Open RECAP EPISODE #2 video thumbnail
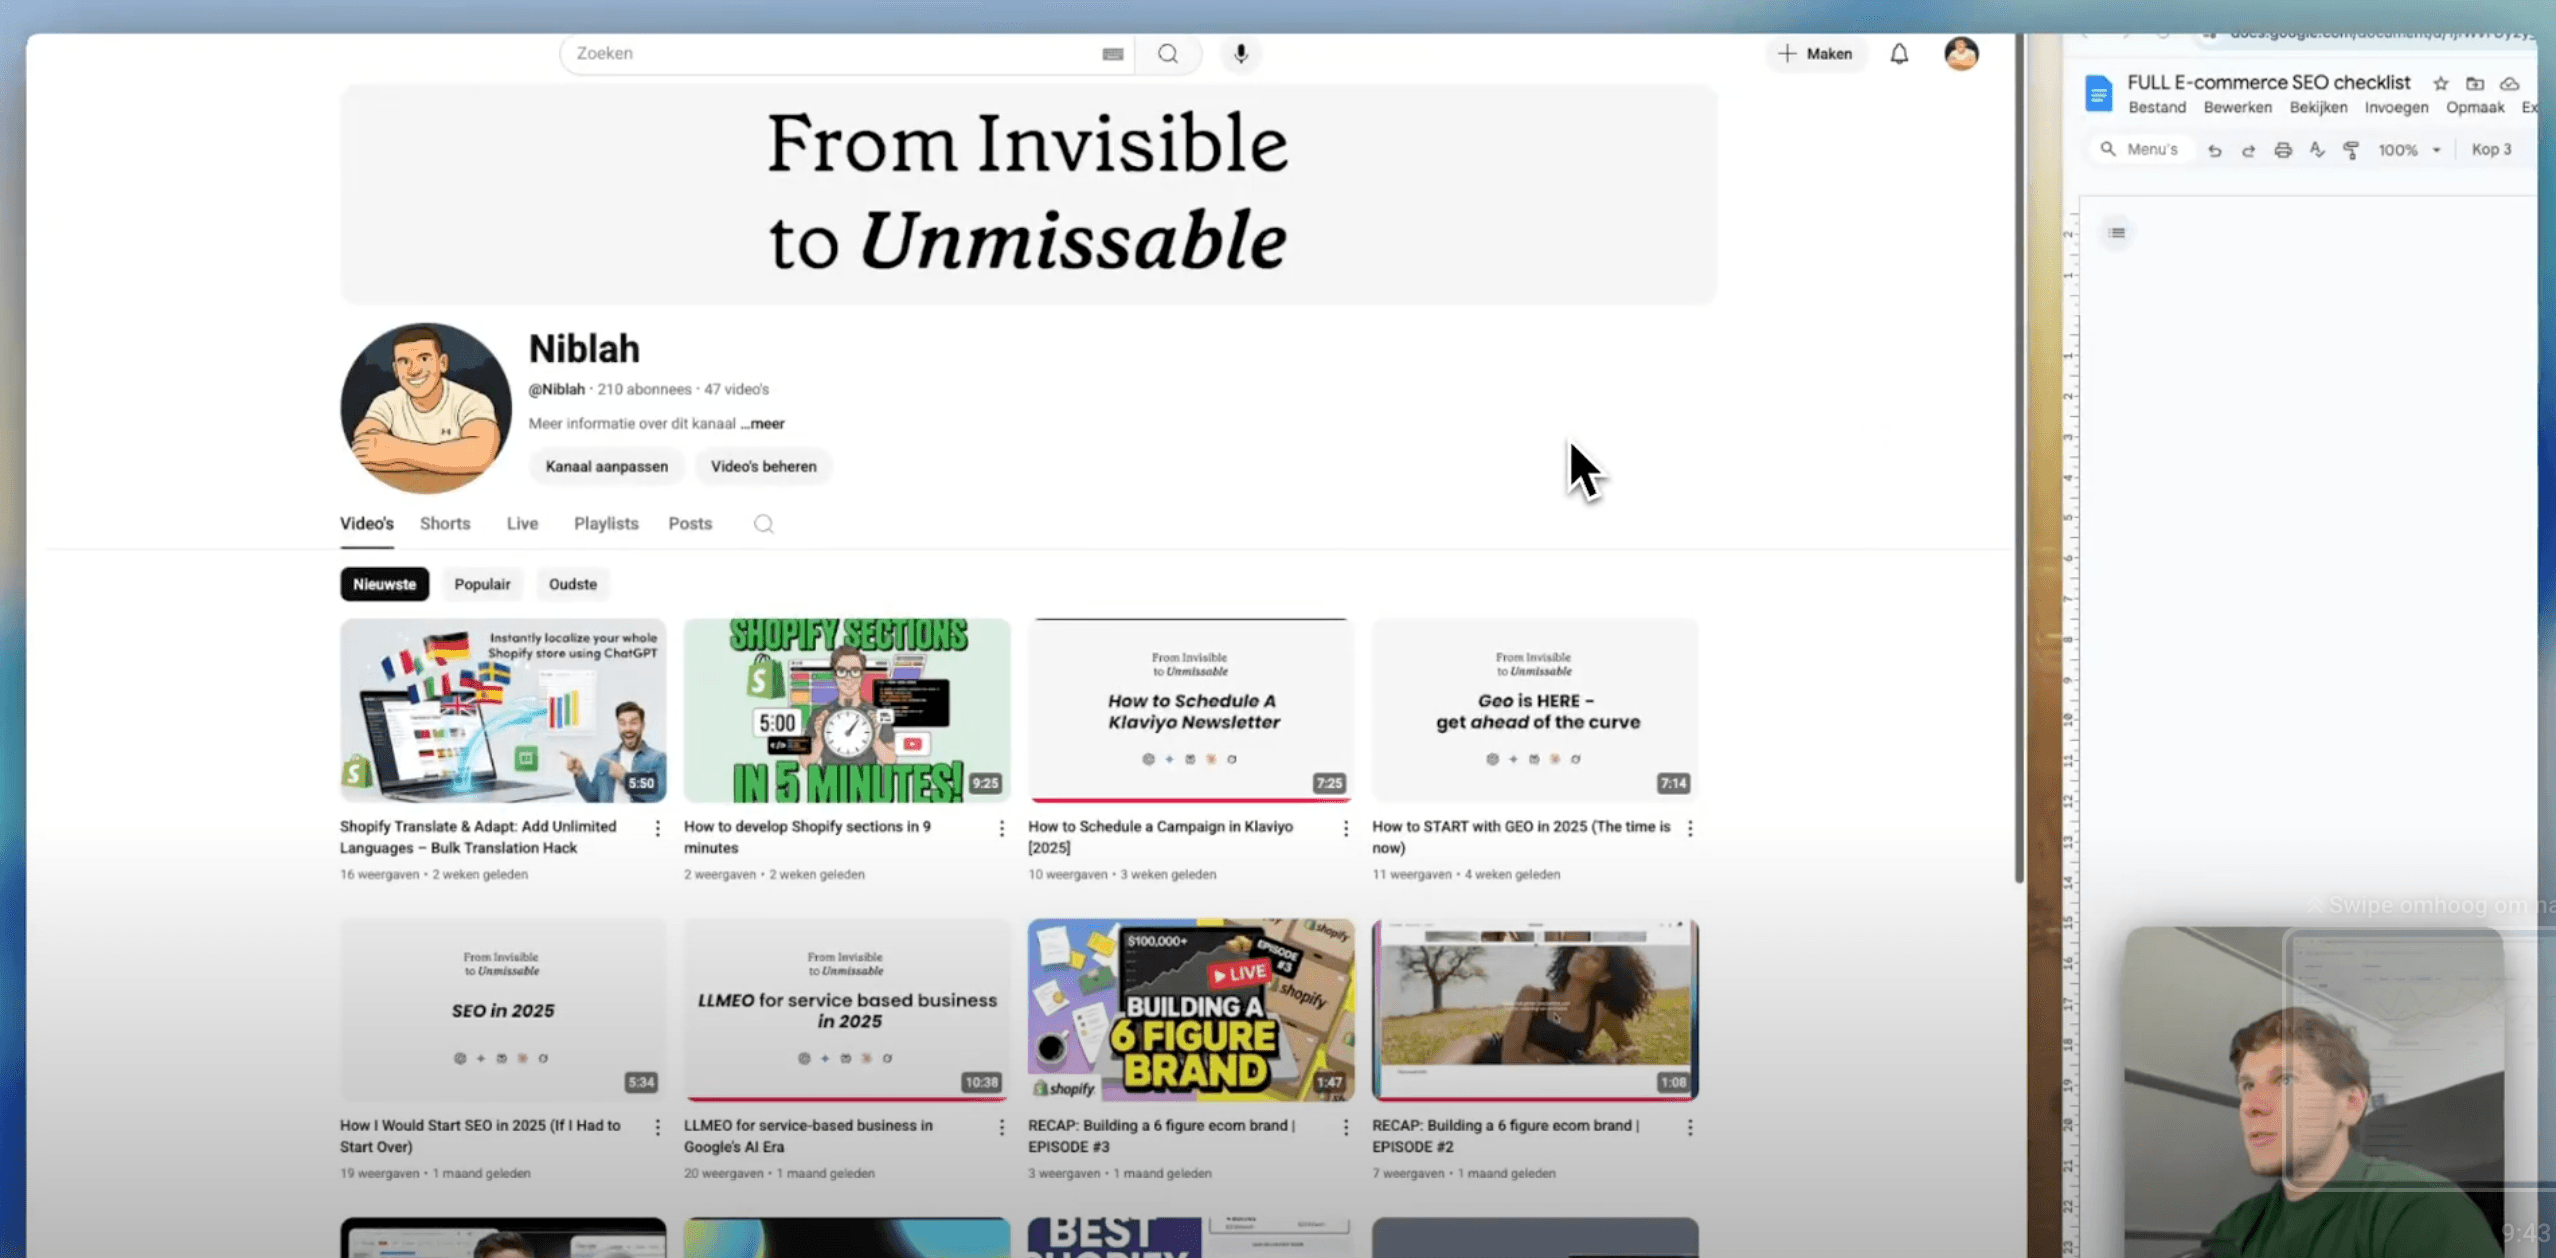This screenshot has width=2556, height=1258. click(1534, 1009)
